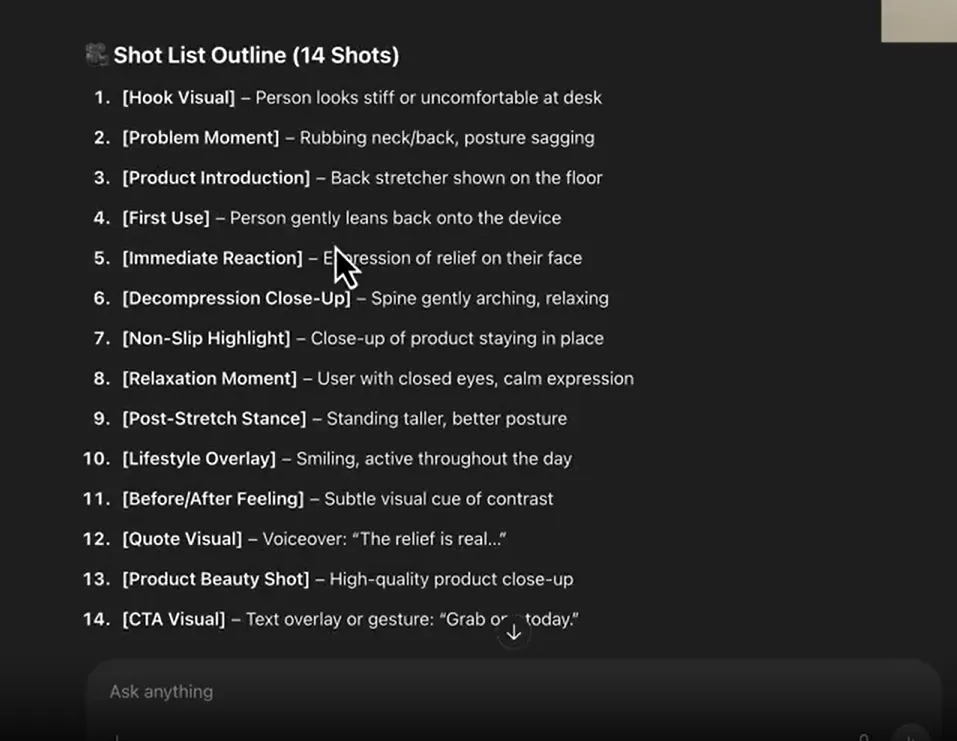Screen dimensions: 957x741
Task: Click the scroll-to-bottom arrow button
Action: 514,632
